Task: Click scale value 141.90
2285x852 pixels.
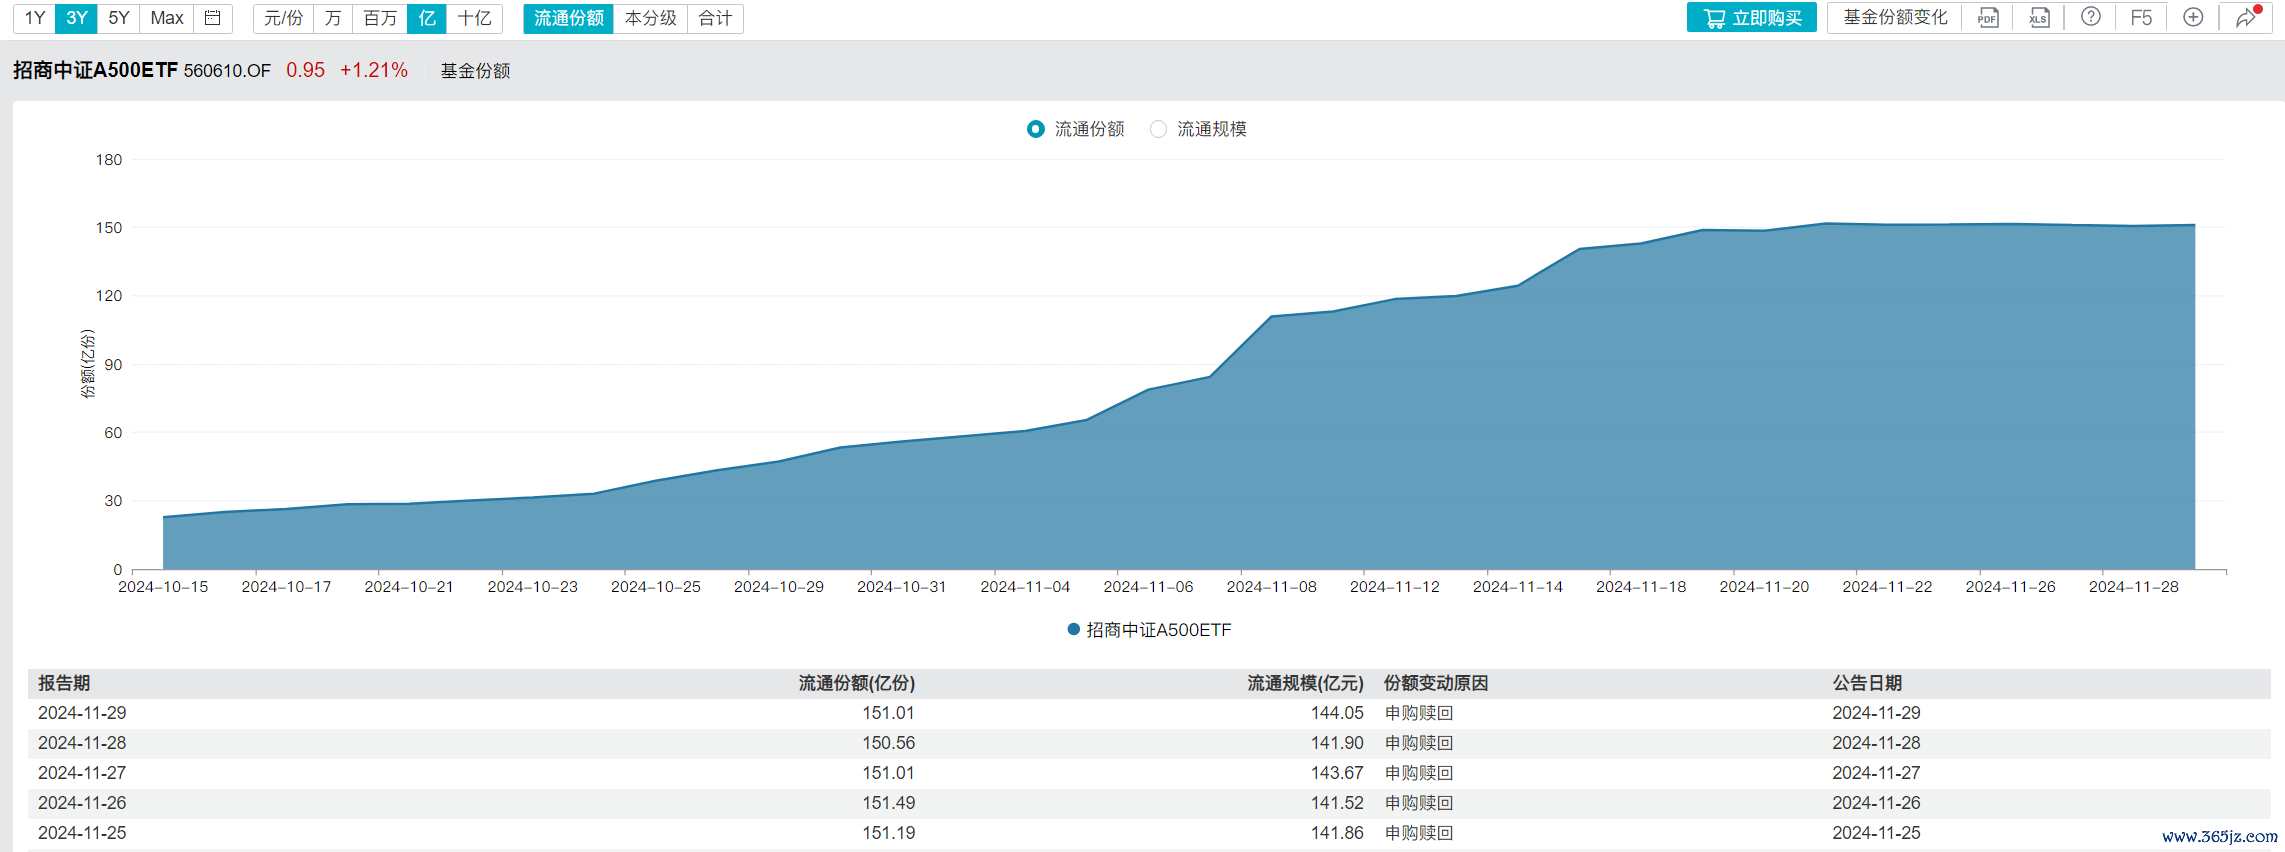Action: tap(1338, 743)
